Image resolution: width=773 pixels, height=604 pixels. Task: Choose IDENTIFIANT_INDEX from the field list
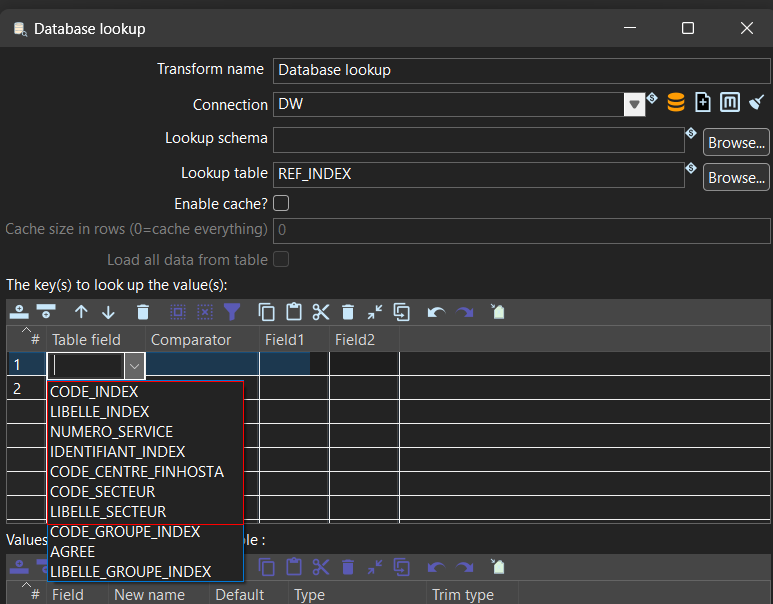point(117,452)
